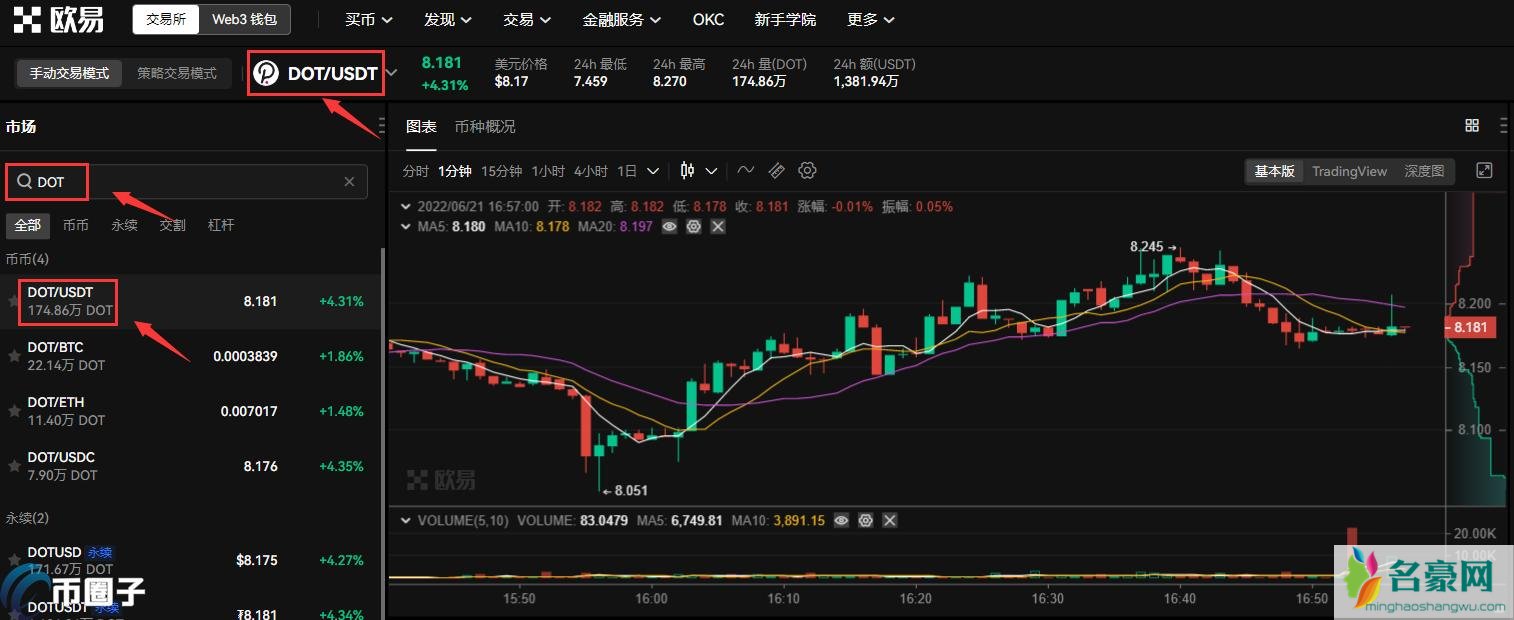Image resolution: width=1514 pixels, height=620 pixels.
Task: Collapse the OHLC date info row
Action: (405, 206)
